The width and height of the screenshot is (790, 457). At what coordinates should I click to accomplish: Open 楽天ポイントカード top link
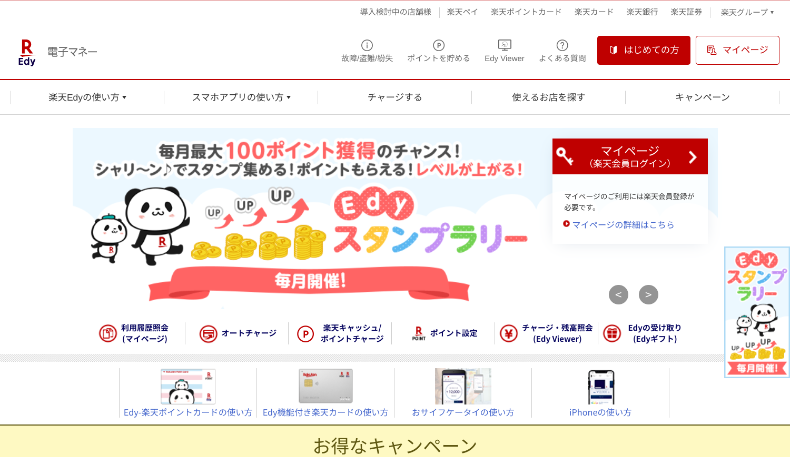(x=525, y=12)
